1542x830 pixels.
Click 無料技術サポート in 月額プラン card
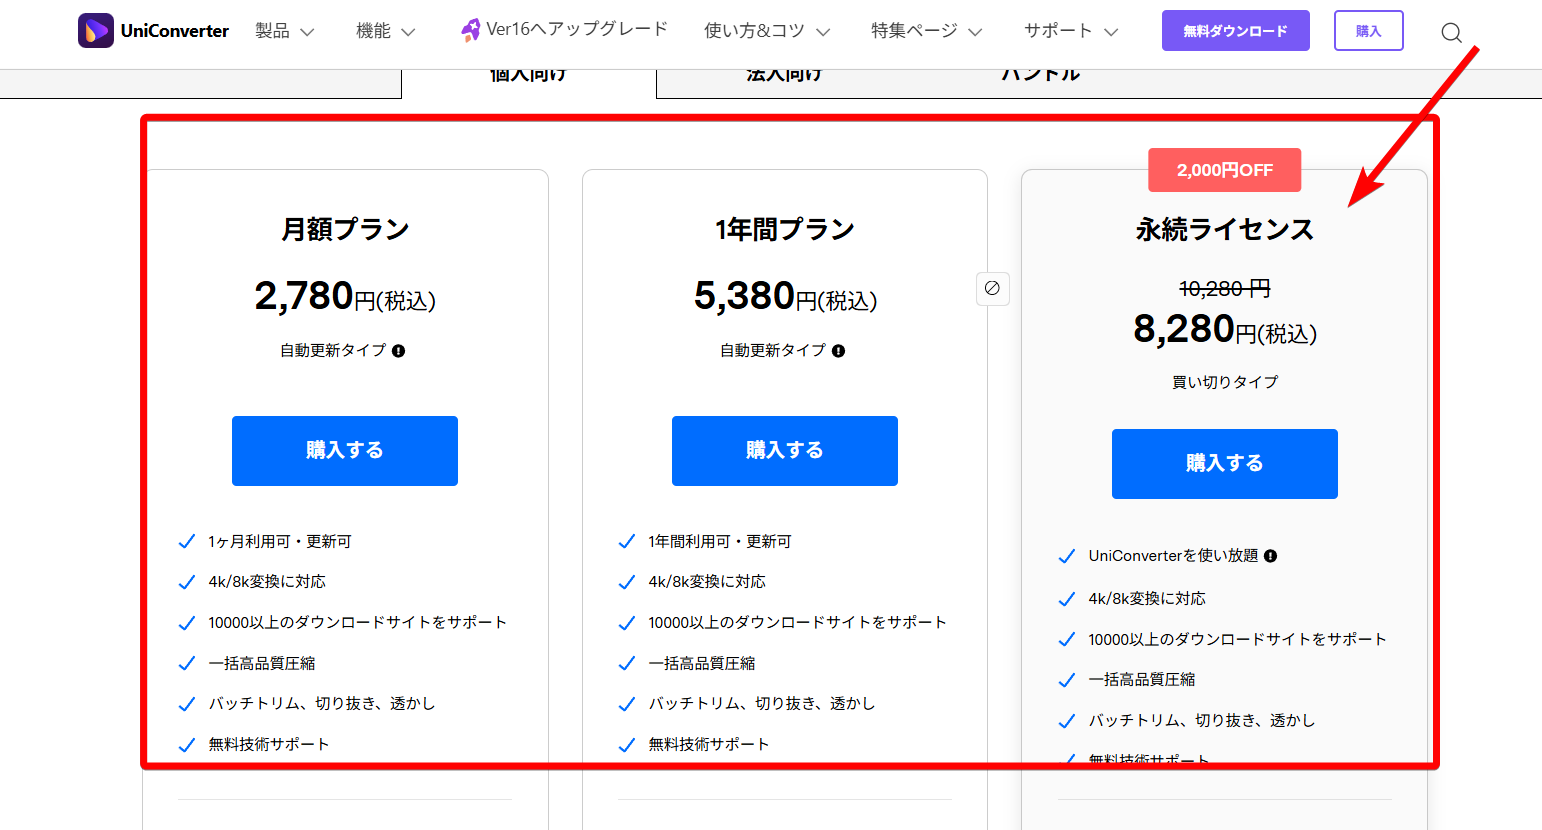pyautogui.click(x=269, y=745)
